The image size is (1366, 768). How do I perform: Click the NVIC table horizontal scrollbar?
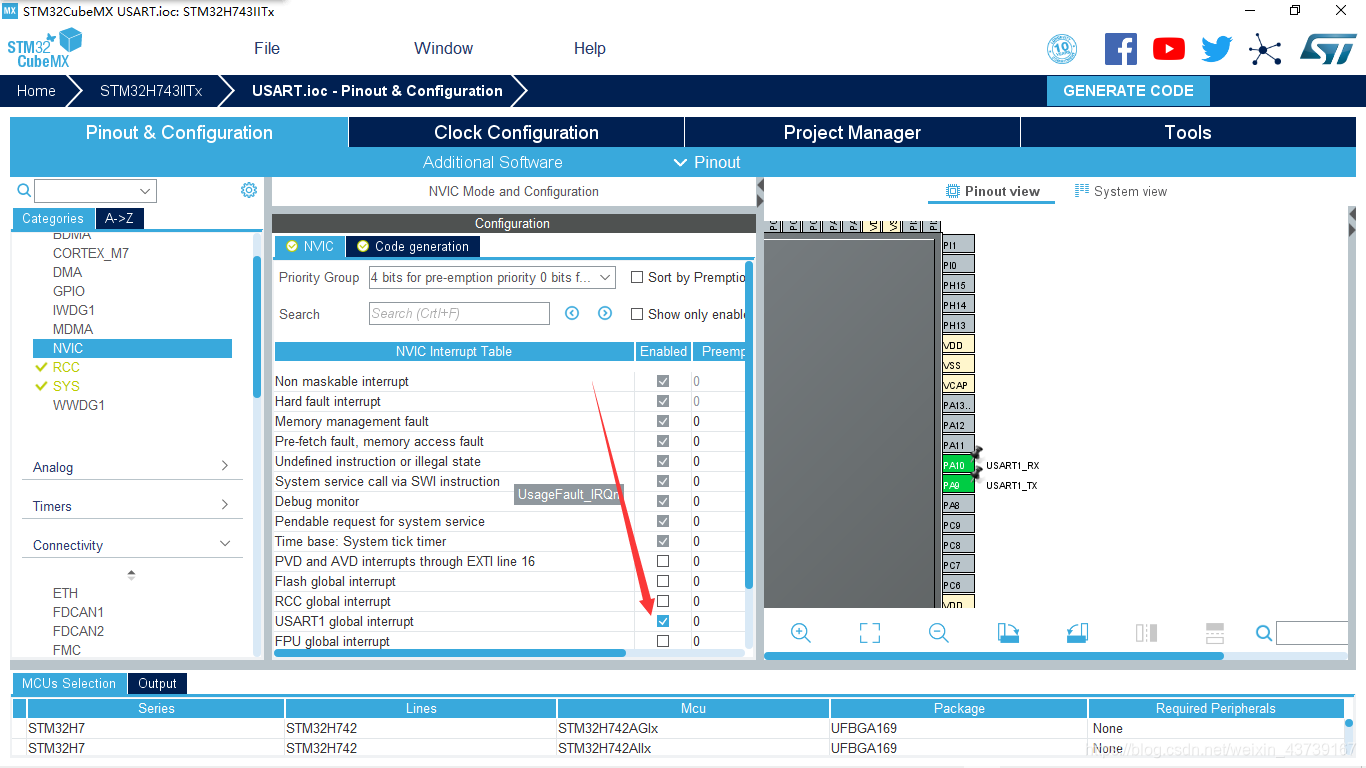click(x=450, y=653)
